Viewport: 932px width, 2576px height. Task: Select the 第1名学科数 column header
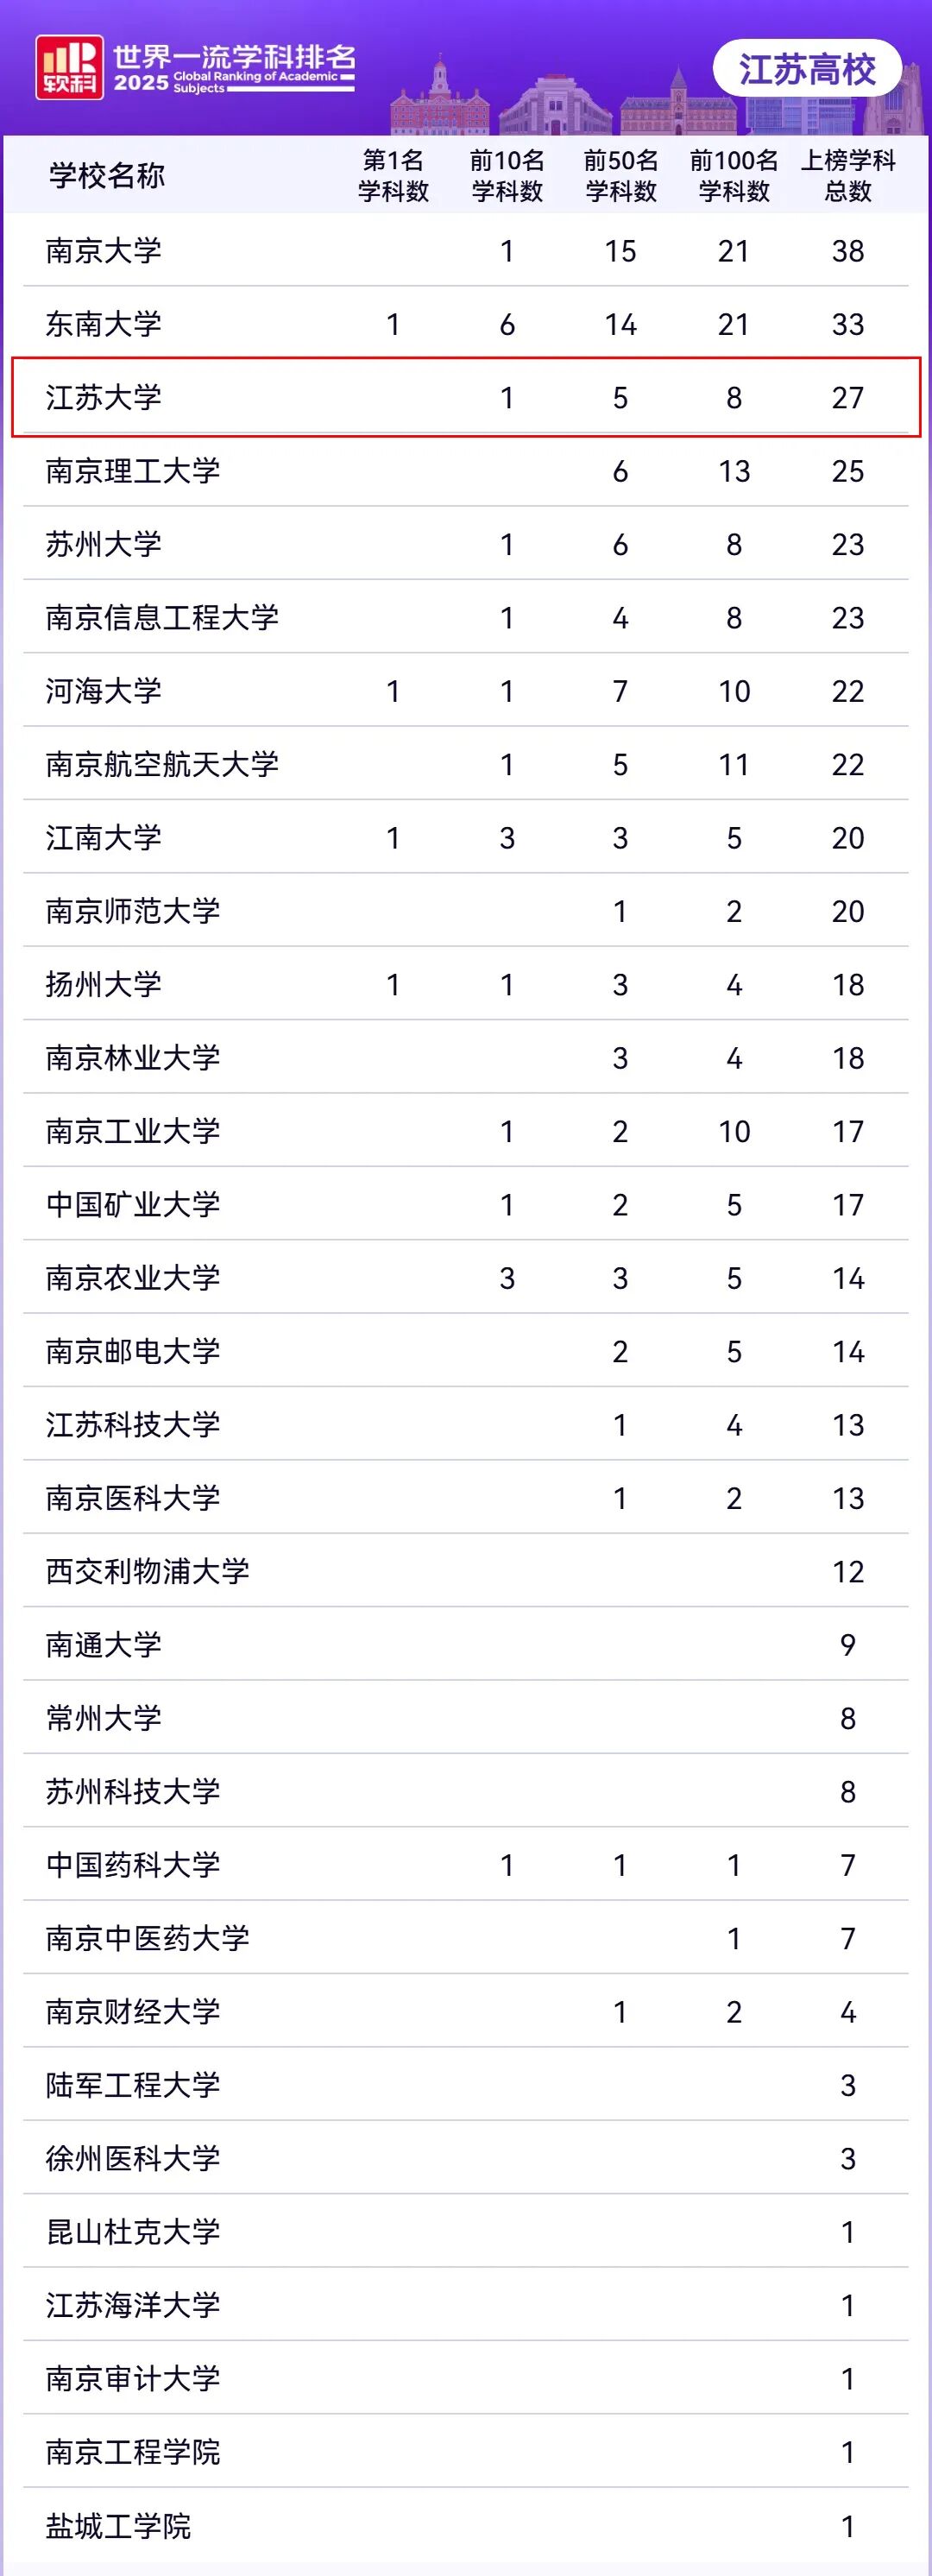(393, 175)
